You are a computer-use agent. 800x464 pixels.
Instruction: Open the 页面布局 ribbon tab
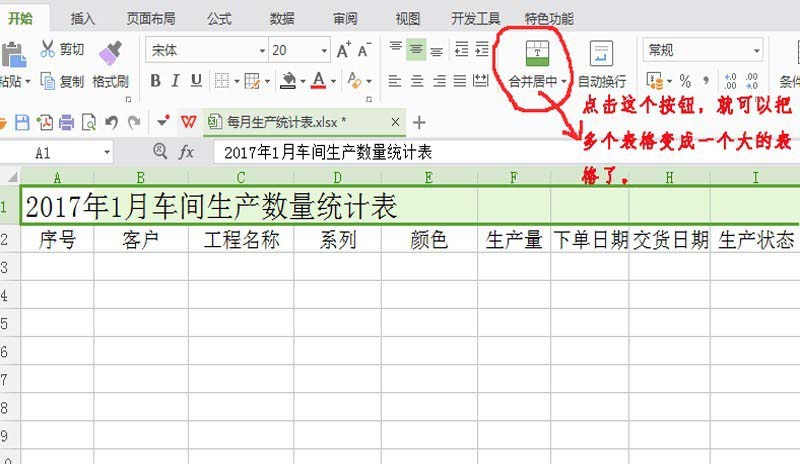tap(151, 18)
